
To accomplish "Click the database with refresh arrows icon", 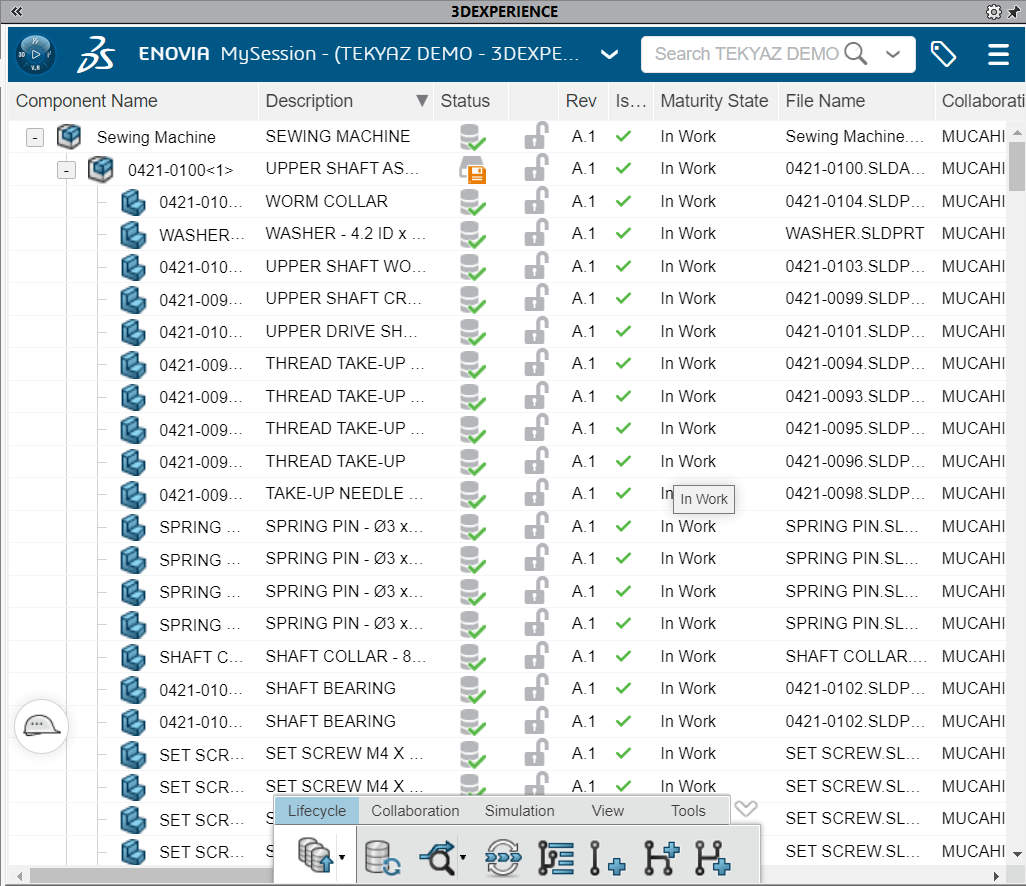I will (x=382, y=858).
